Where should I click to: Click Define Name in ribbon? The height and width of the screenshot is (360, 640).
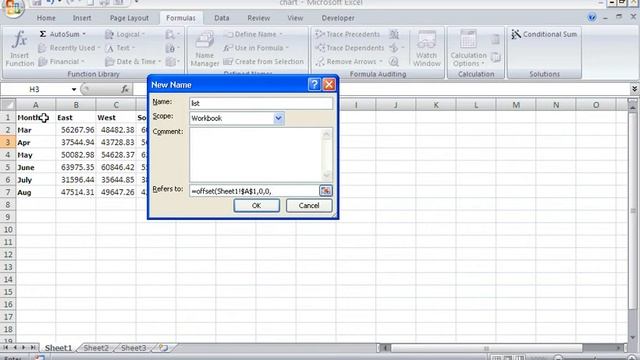point(254,34)
